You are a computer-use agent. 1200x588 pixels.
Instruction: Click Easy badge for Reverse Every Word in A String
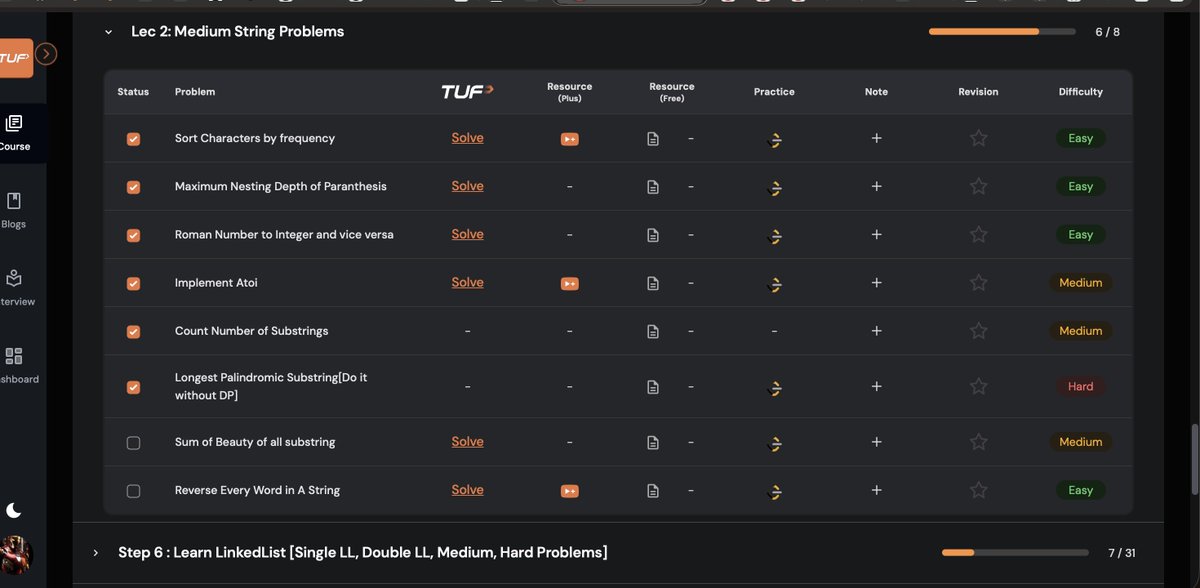[x=1081, y=491]
